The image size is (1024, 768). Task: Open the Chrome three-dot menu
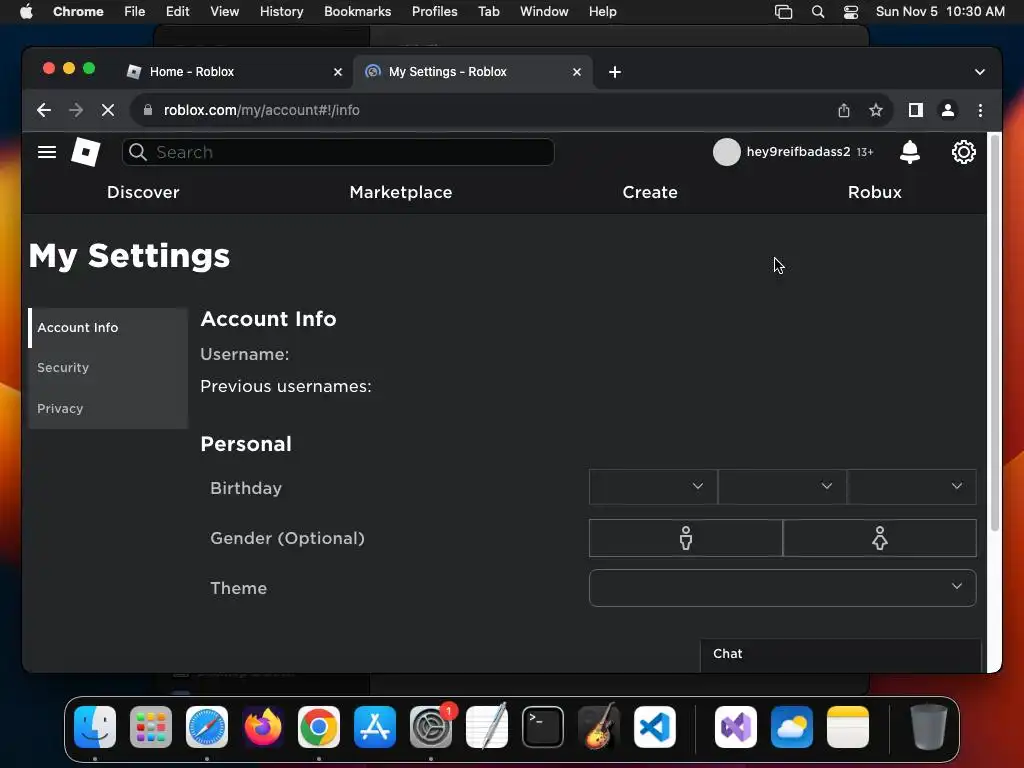coord(980,110)
